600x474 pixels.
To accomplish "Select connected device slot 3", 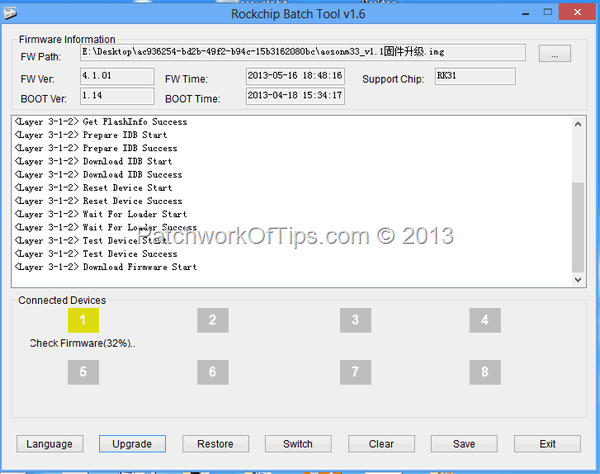I will pyautogui.click(x=355, y=320).
